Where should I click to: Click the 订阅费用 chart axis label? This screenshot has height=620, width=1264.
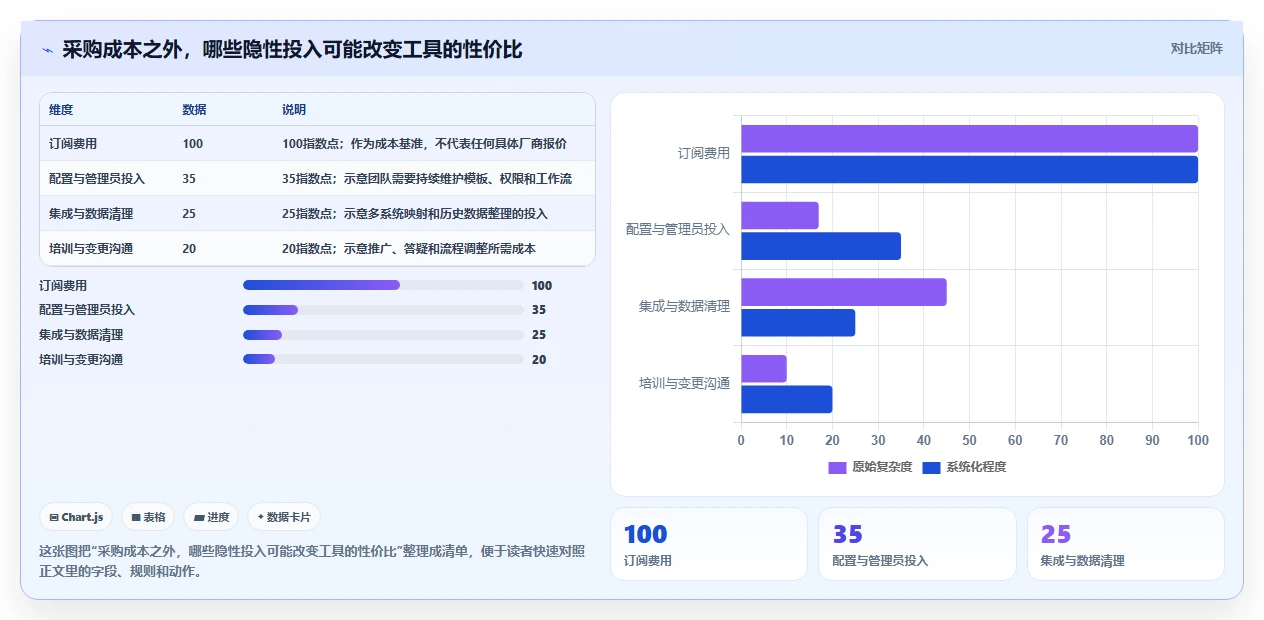click(x=704, y=154)
